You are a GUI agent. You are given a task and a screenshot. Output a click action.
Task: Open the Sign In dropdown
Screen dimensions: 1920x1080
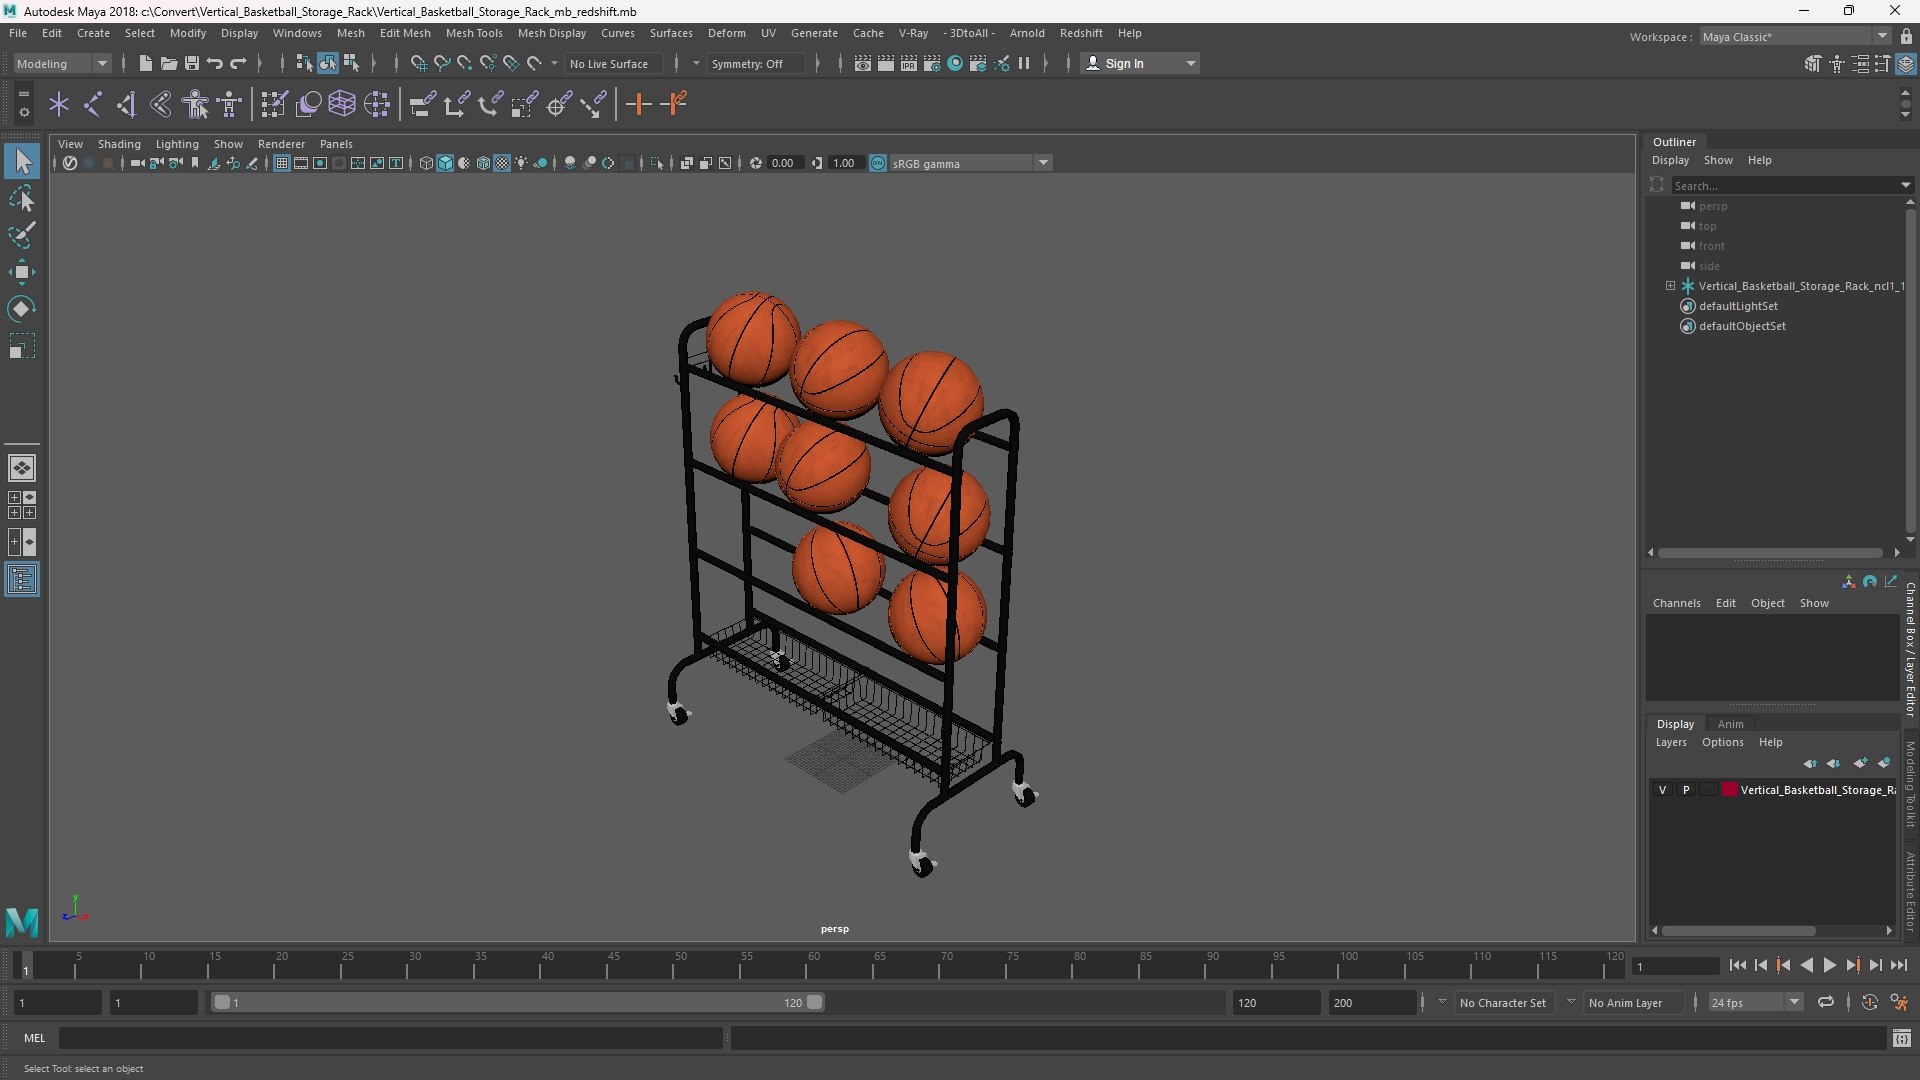click(1140, 63)
